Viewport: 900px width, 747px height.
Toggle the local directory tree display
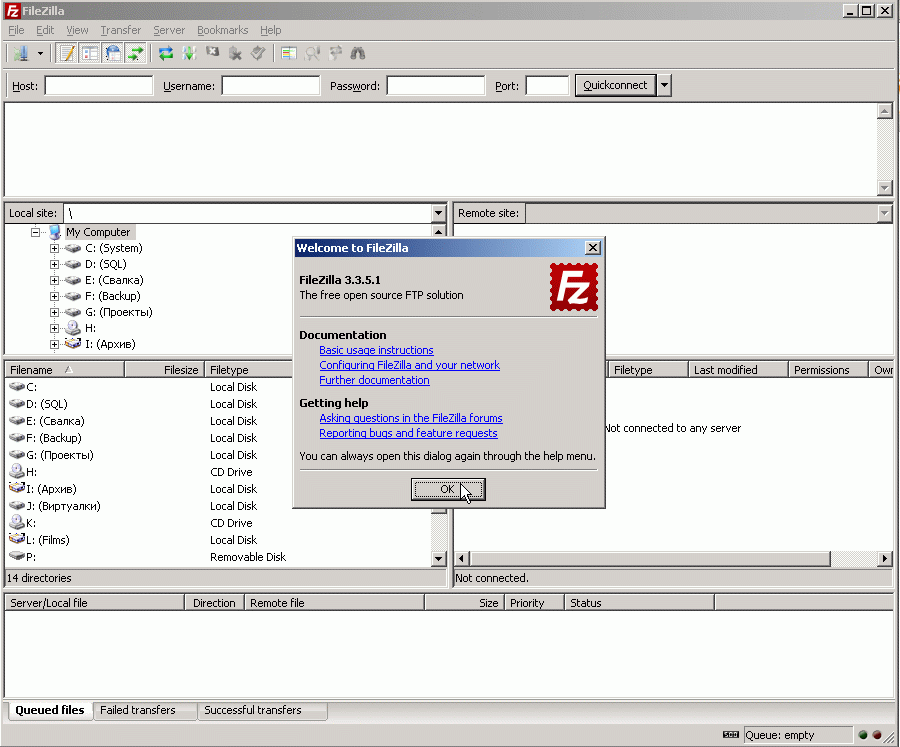click(x=90, y=53)
